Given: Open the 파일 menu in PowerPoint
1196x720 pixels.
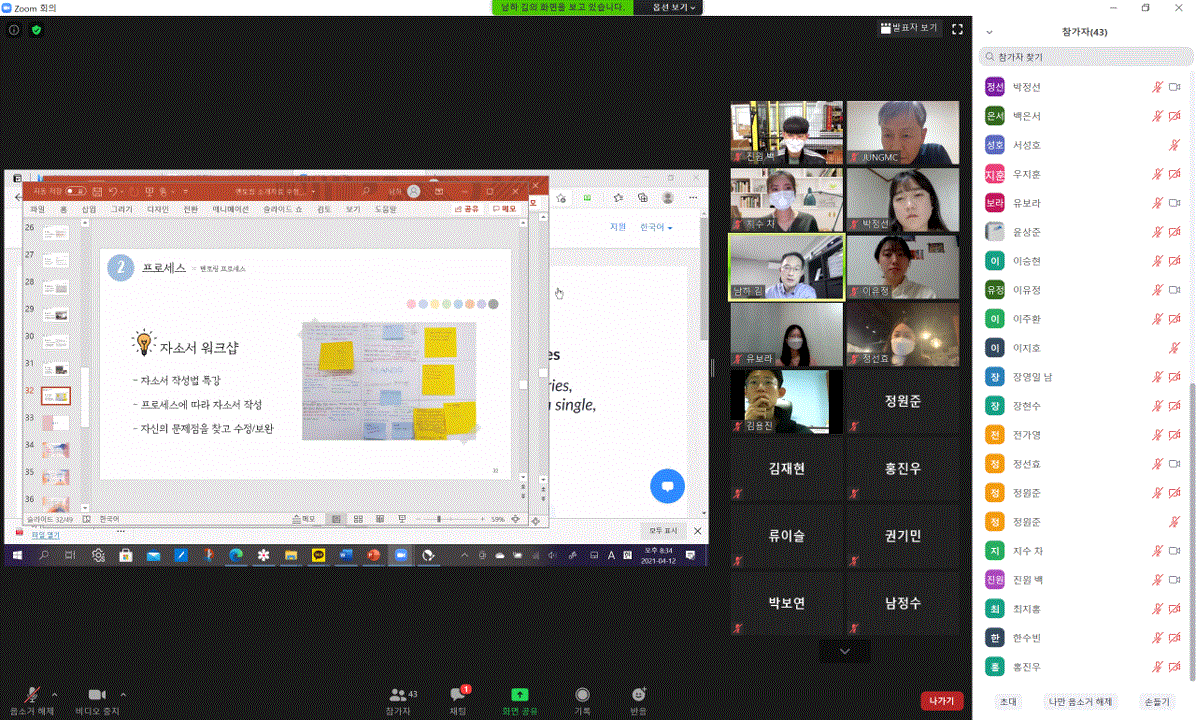Looking at the screenshot, I should 37,209.
